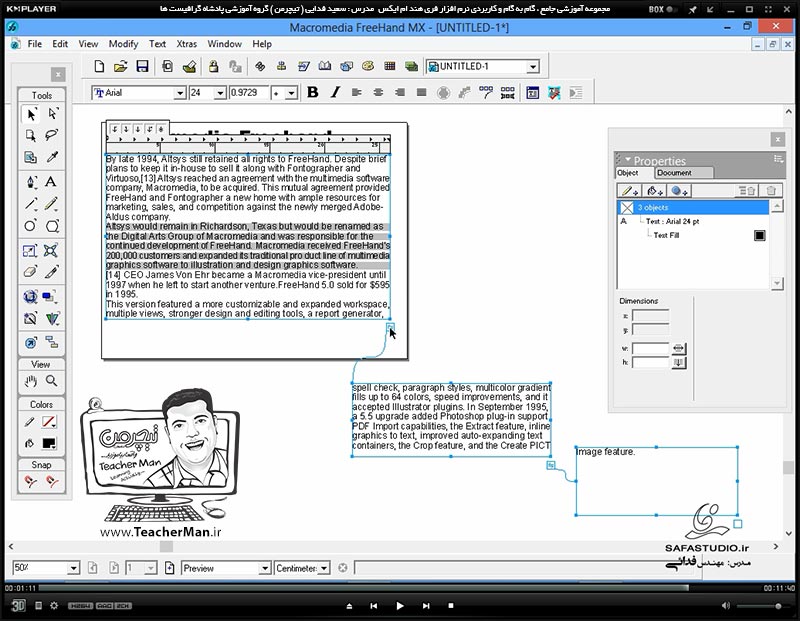800x621 pixels.
Task: Toggle Snap to point icon
Action: tap(30, 482)
